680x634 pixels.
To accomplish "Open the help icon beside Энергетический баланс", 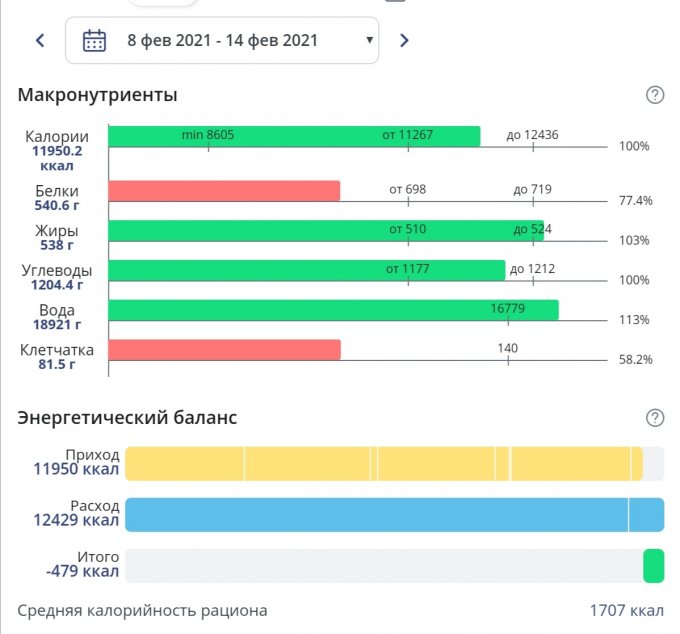I will (x=655, y=417).
